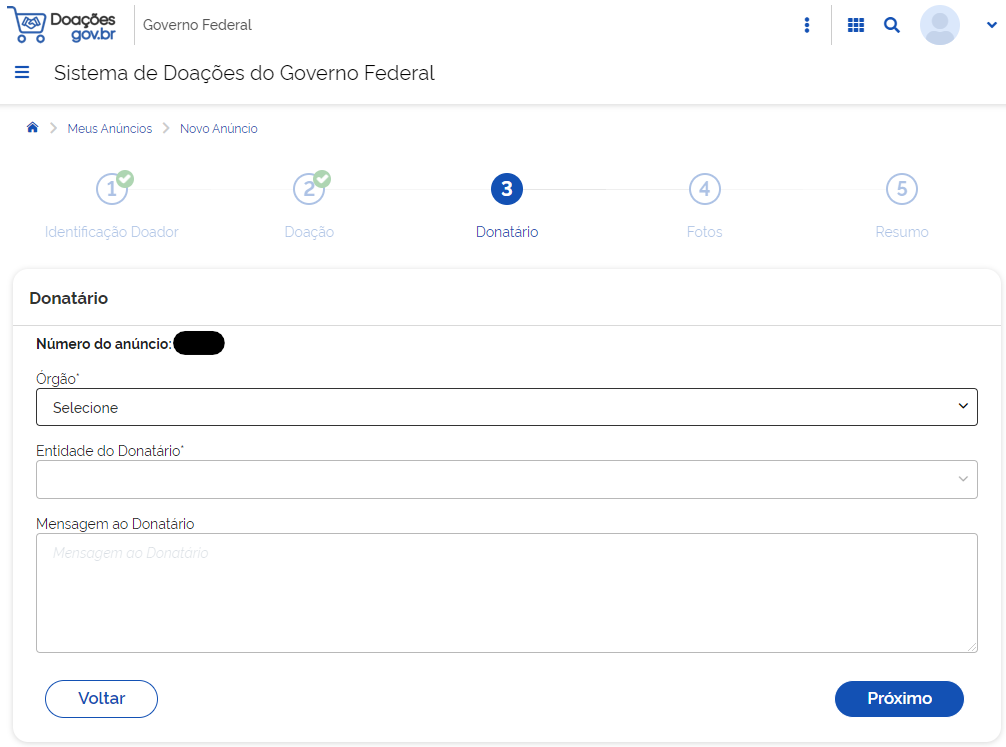Click the Doações gov.br cart logo
This screenshot has height=747, width=1006.
(62, 26)
